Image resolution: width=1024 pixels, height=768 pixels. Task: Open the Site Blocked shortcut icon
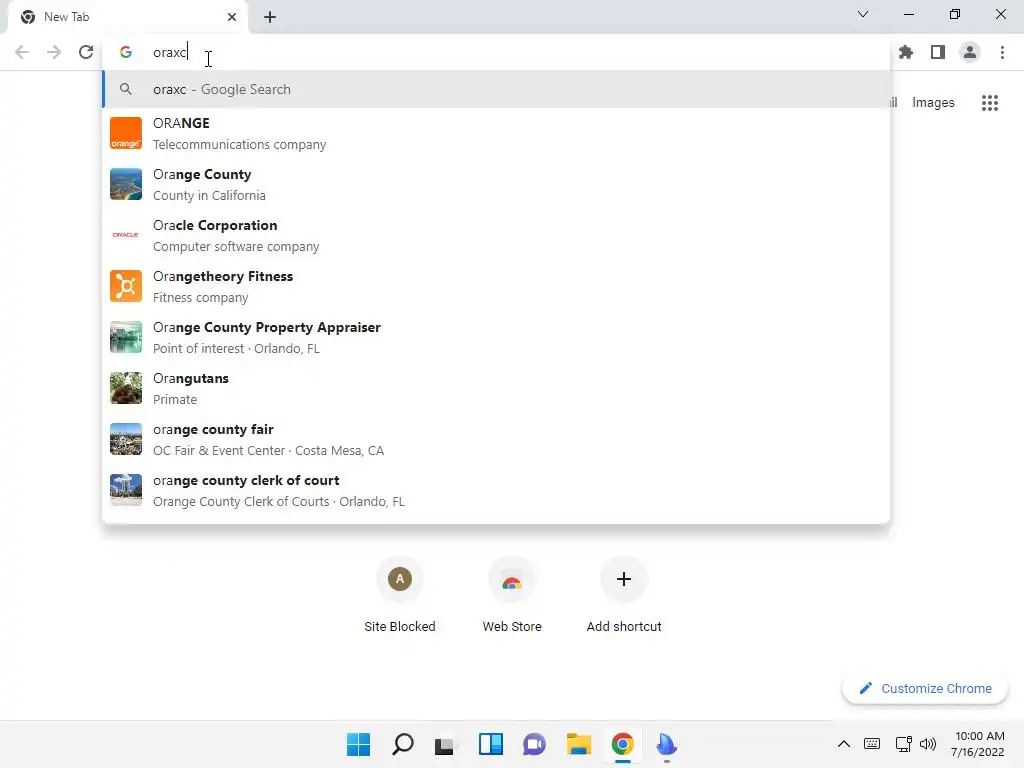click(x=400, y=579)
